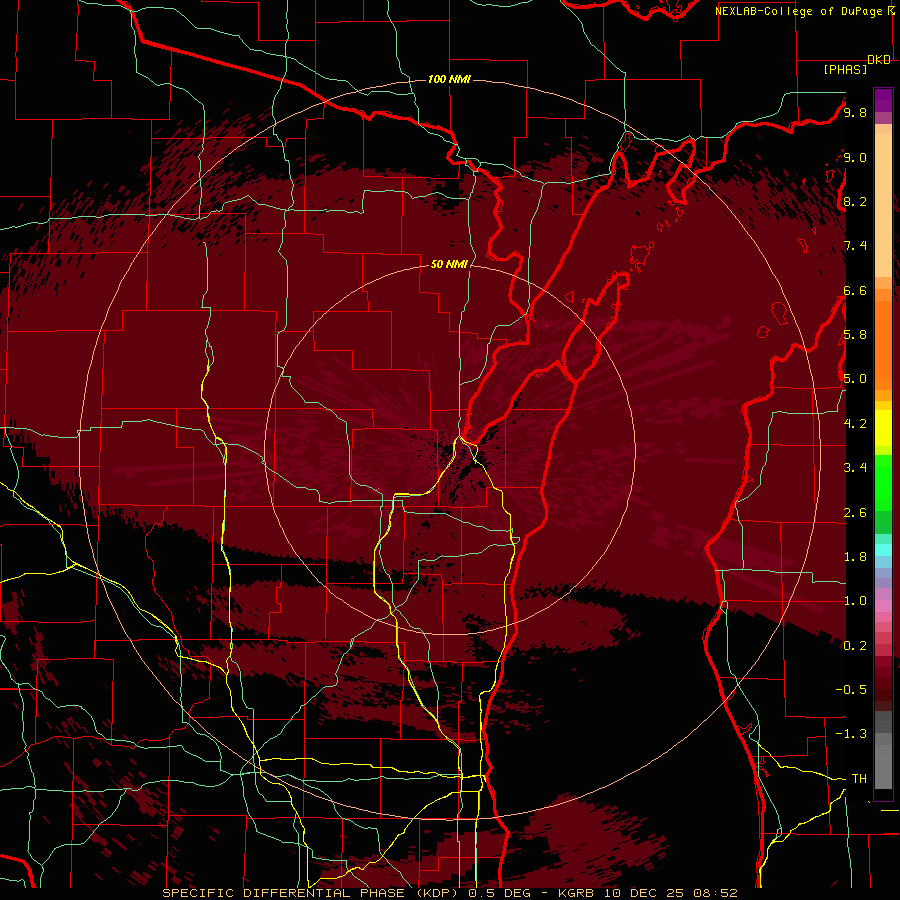Select the 9.8 scale value
This screenshot has width=900, height=900.
coord(855,112)
